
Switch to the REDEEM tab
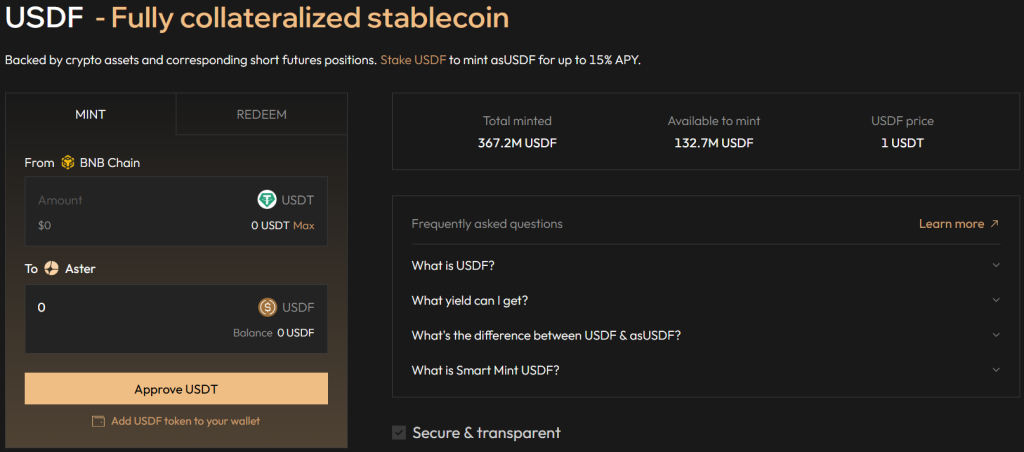point(262,114)
